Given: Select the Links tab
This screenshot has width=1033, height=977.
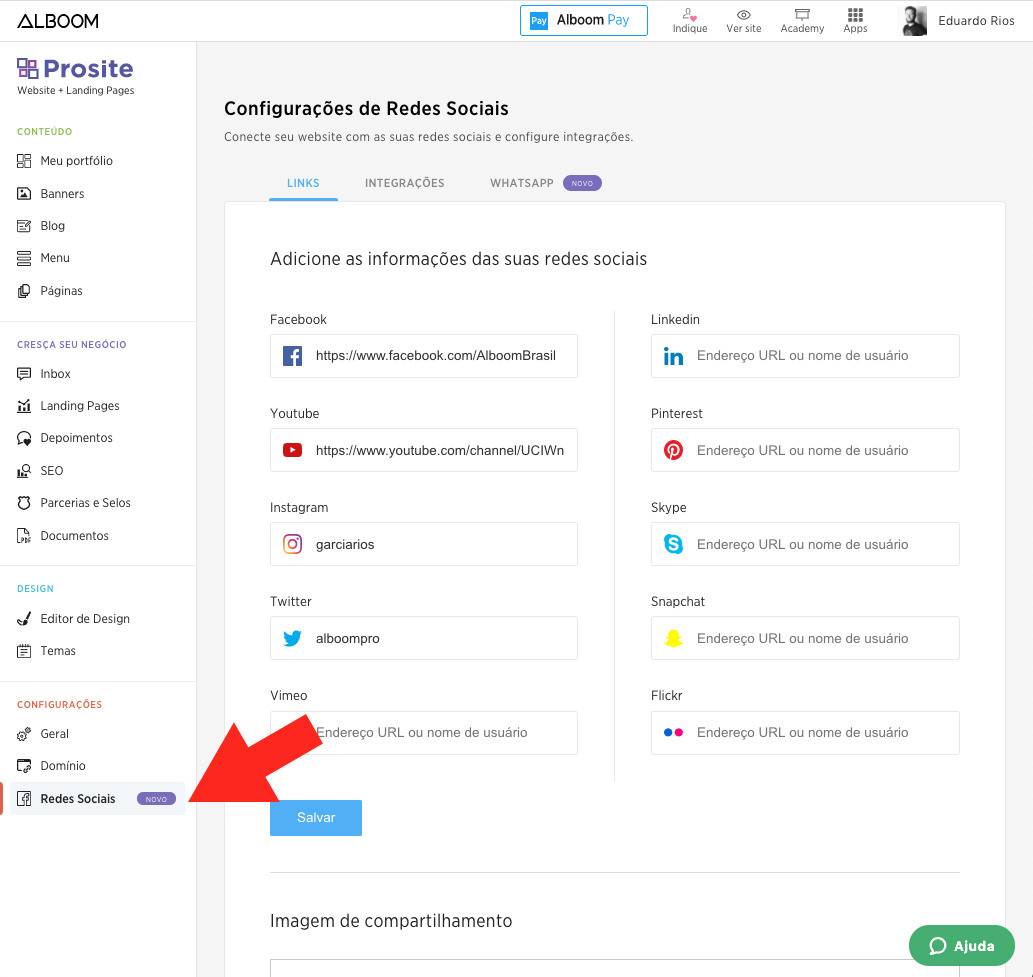Looking at the screenshot, I should (x=303, y=183).
